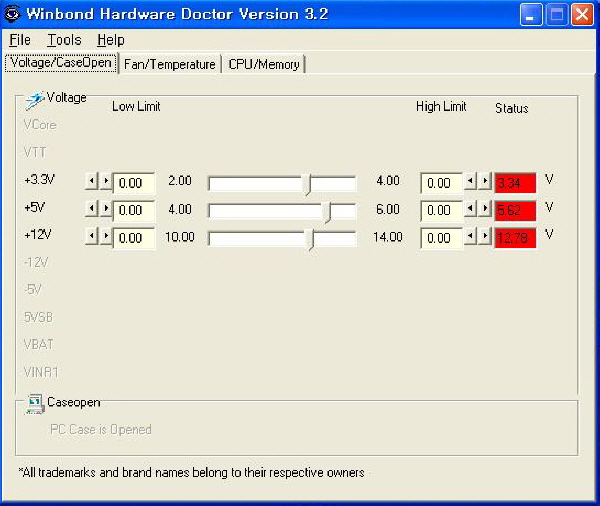Click the red 12.78 status box
Viewport: 600px width, 506px height.
coord(515,238)
